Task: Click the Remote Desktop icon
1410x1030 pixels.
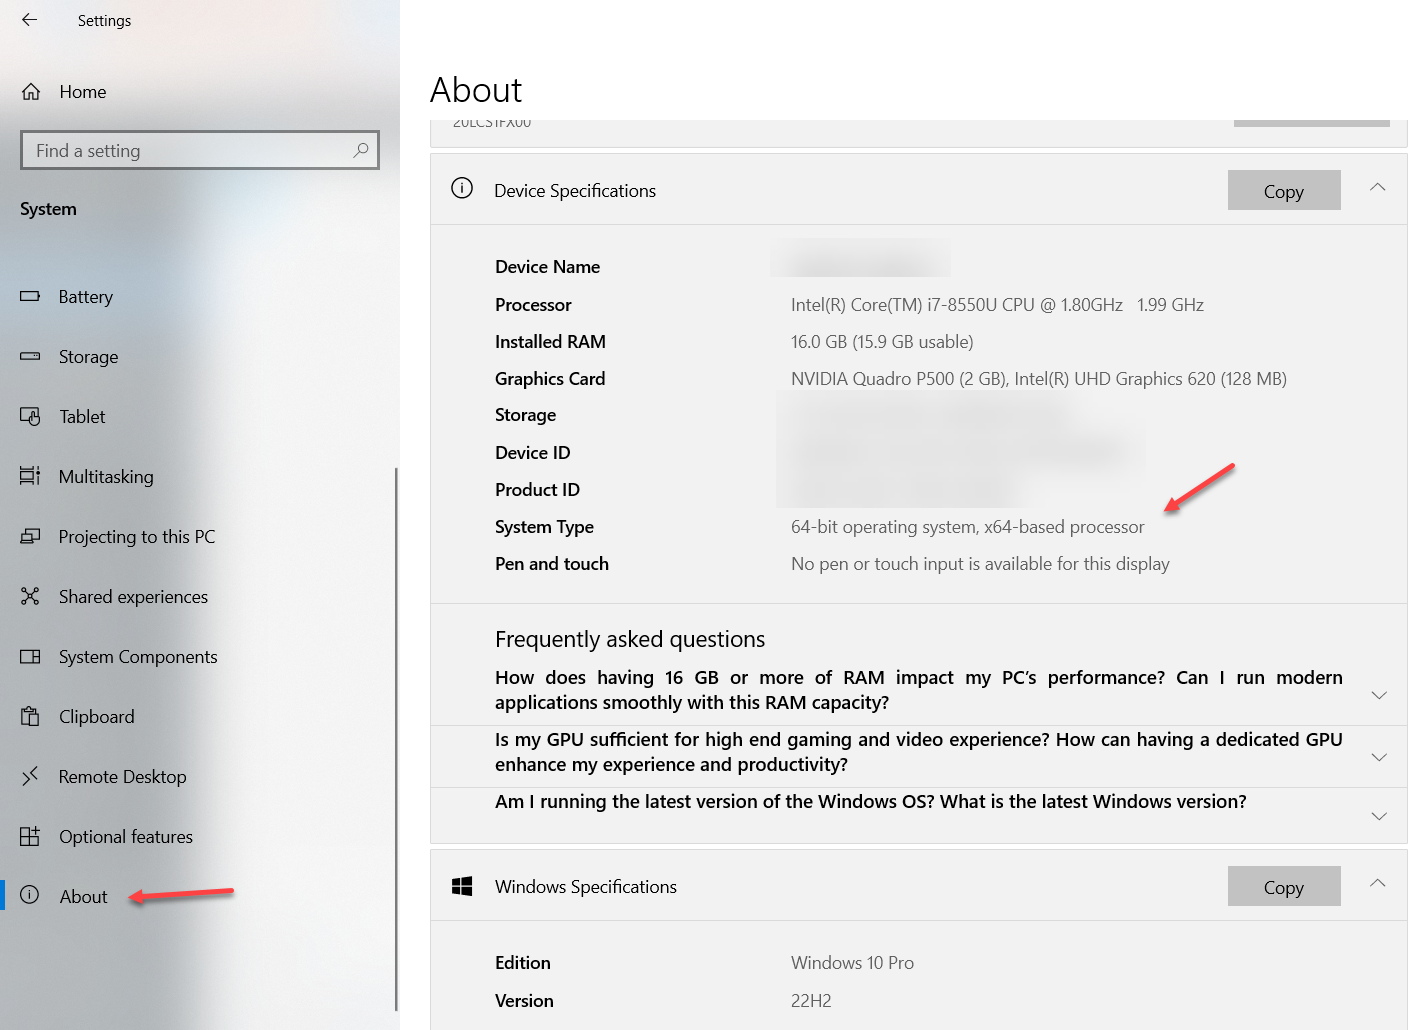Action: point(30,777)
